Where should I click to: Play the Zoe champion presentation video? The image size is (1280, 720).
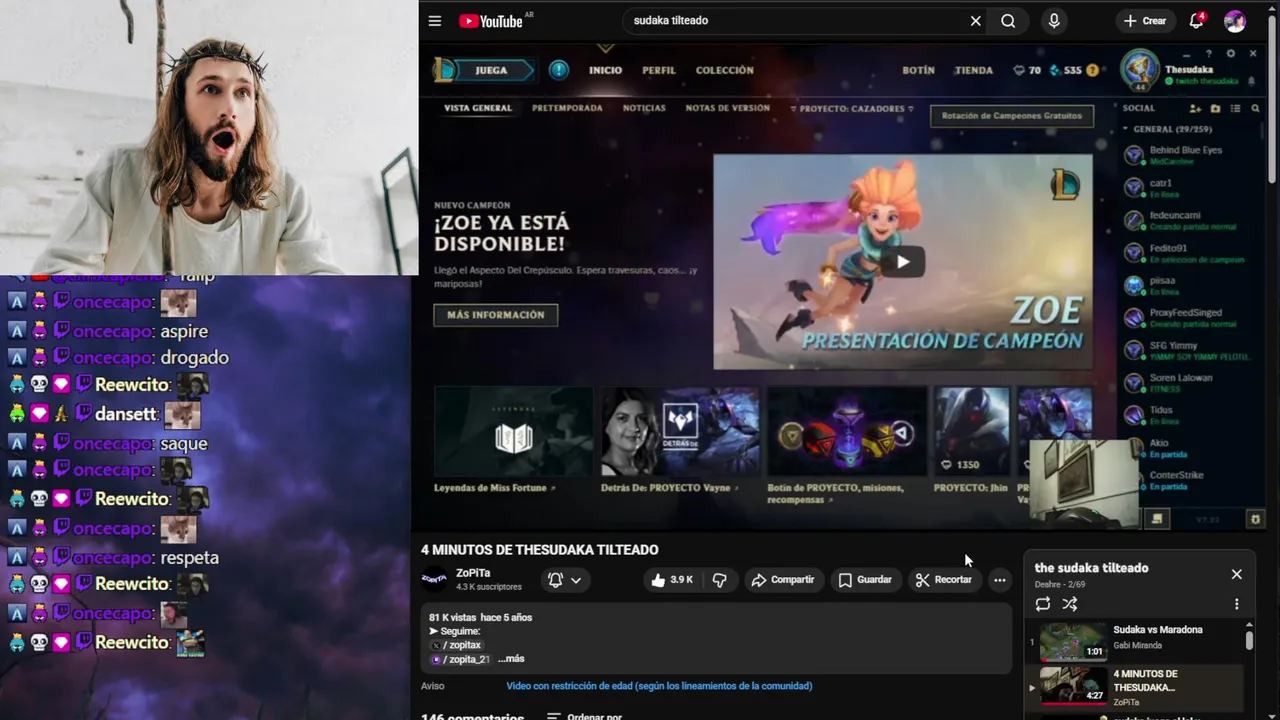click(x=902, y=262)
